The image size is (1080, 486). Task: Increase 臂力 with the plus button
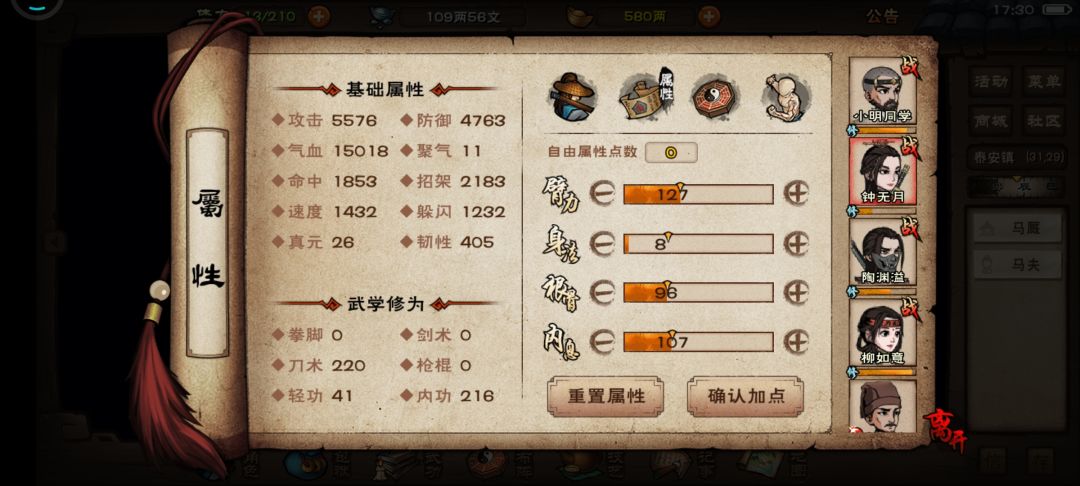(x=796, y=194)
